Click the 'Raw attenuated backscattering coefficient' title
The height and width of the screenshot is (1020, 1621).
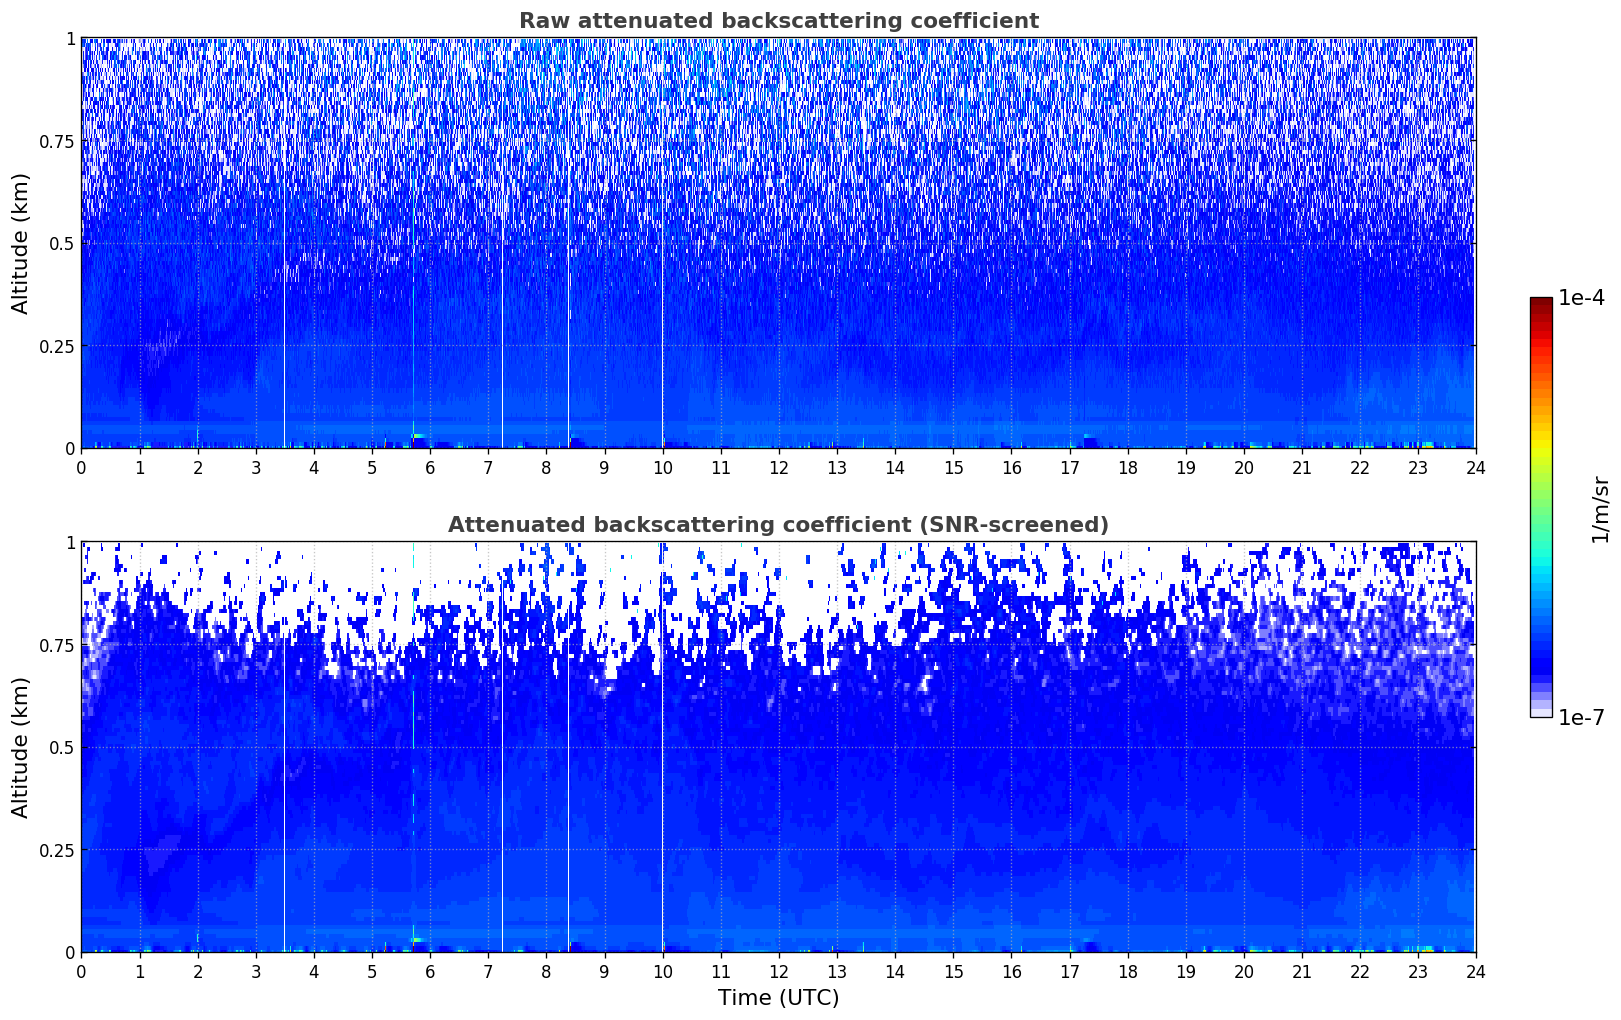tap(778, 21)
